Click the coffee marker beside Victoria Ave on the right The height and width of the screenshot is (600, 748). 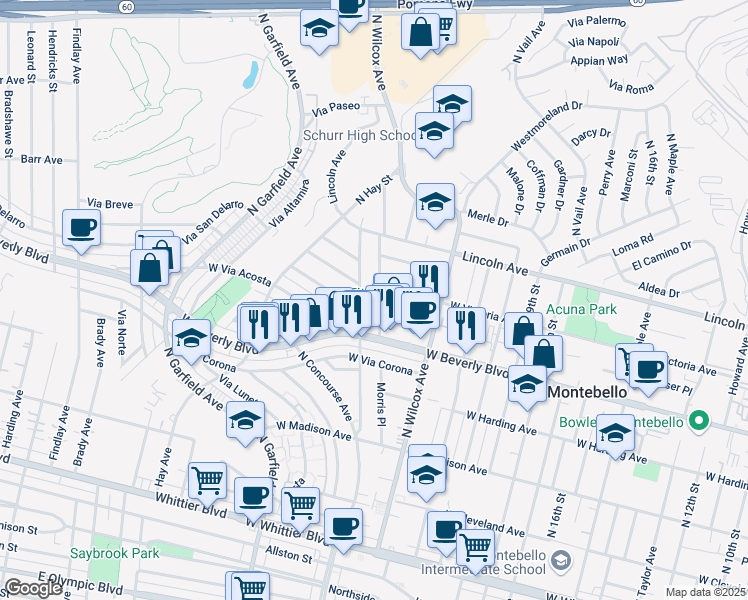648,373
